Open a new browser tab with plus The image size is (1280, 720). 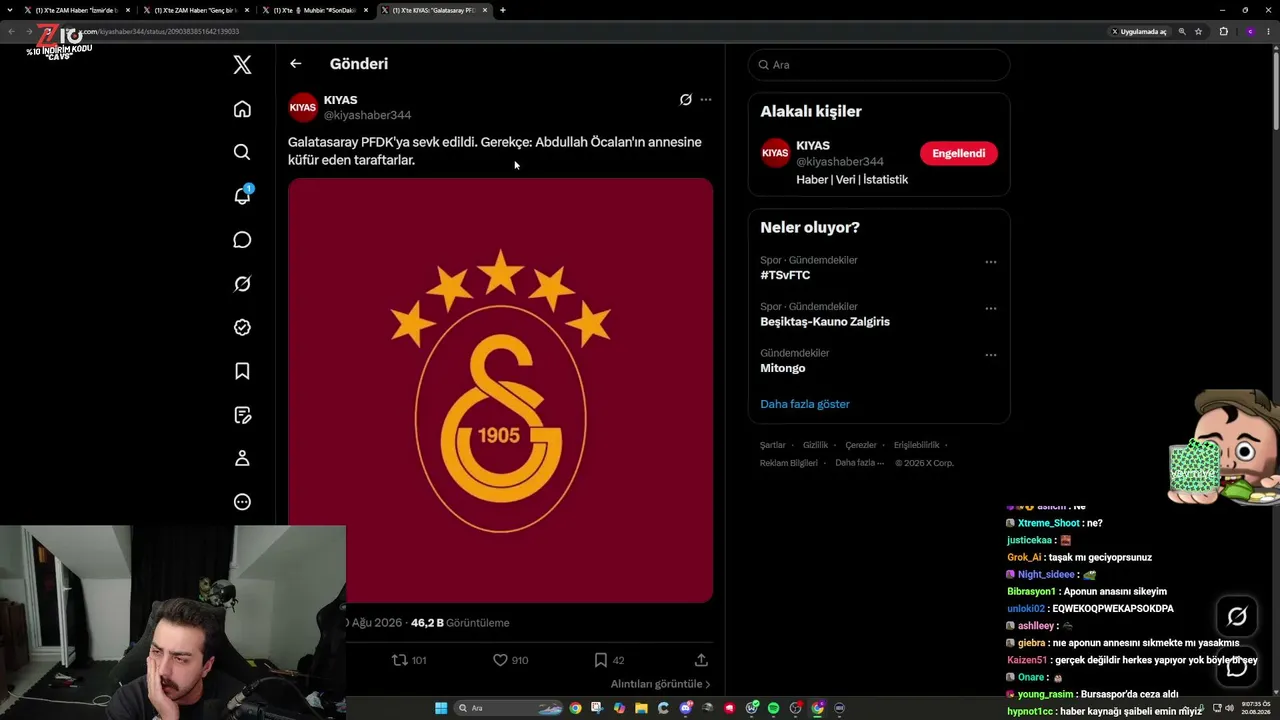pyautogui.click(x=502, y=10)
